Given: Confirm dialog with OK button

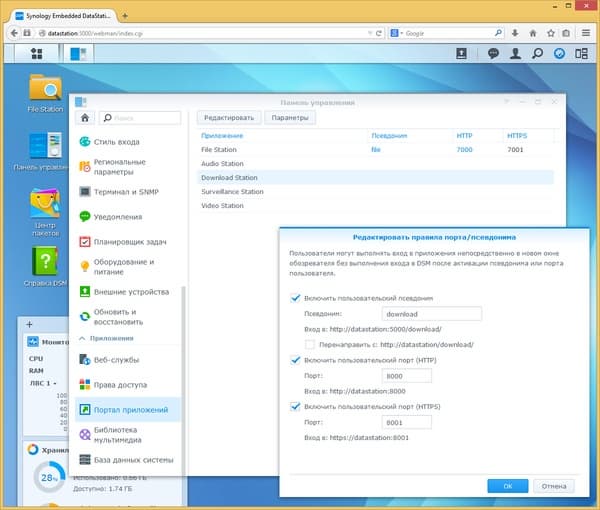Looking at the screenshot, I should tap(508, 486).
